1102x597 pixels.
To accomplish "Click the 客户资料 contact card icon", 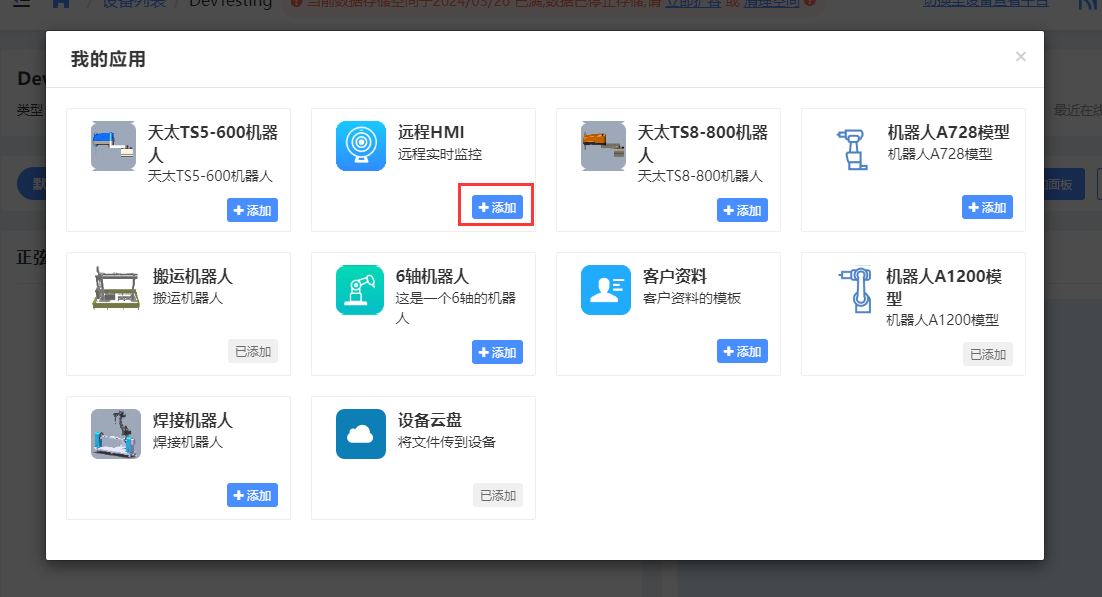I will click(x=605, y=290).
